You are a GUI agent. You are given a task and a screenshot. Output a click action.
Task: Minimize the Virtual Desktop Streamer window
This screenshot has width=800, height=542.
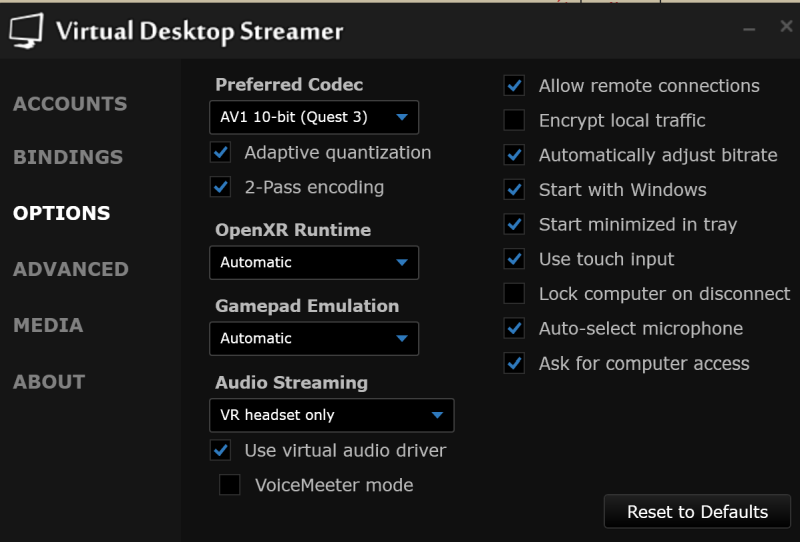(x=749, y=29)
